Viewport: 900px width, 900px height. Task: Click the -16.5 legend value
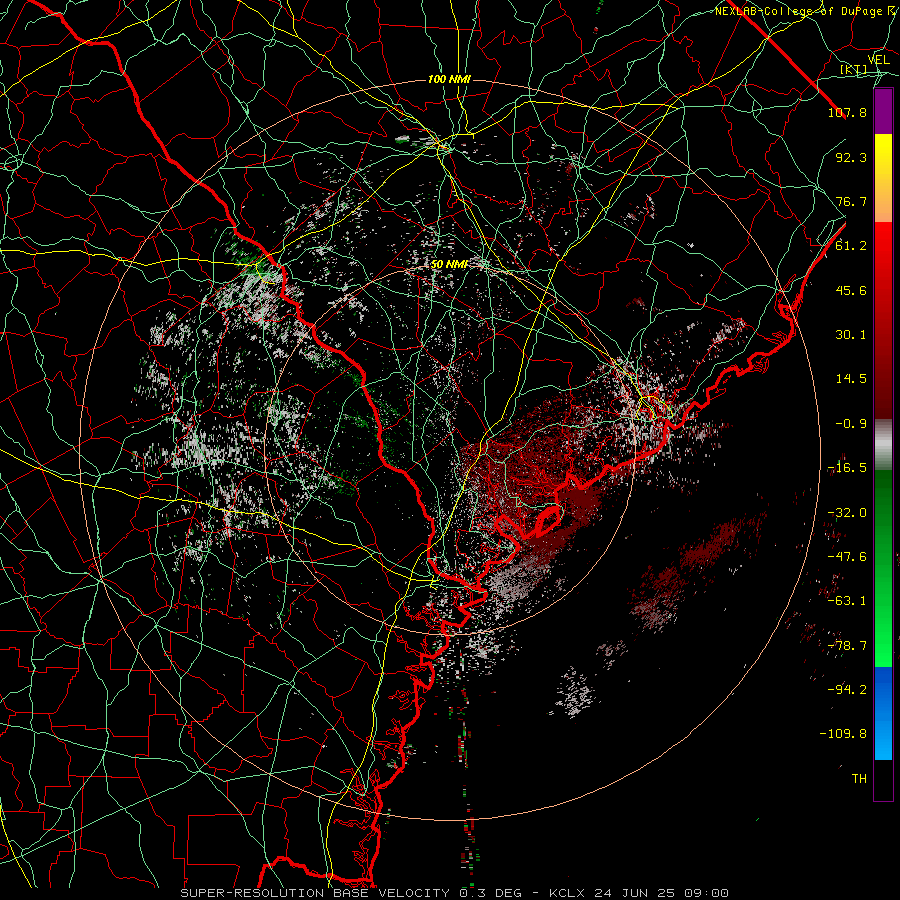pos(847,468)
